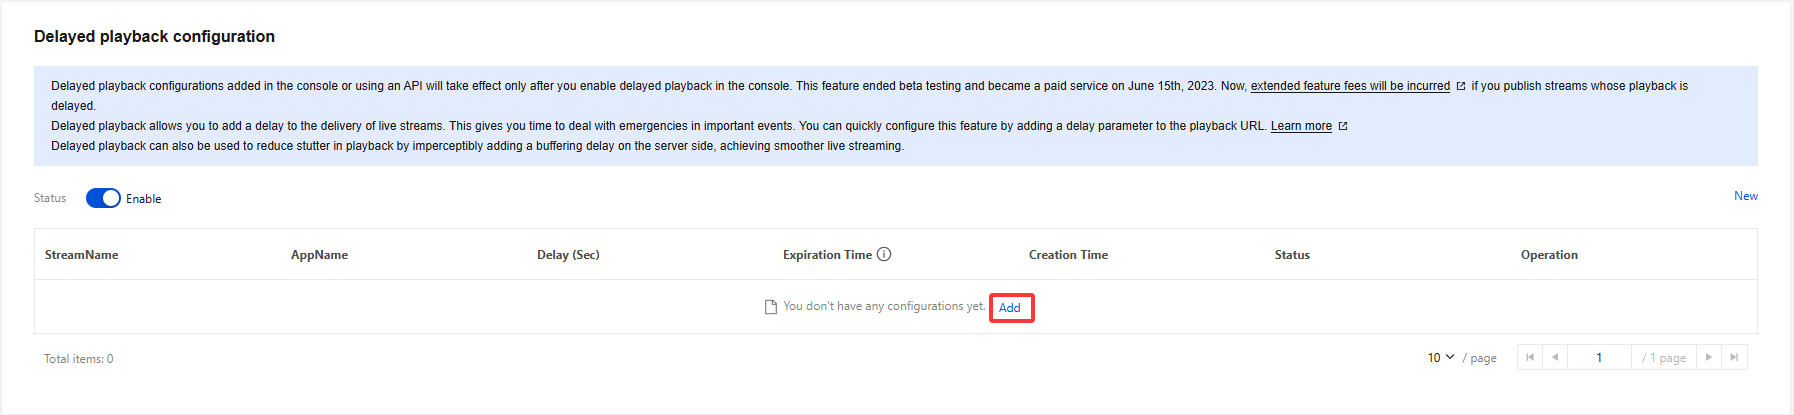Open the extended feature fees link
Screen dimensions: 1794x415
pyautogui.click(x=1350, y=86)
